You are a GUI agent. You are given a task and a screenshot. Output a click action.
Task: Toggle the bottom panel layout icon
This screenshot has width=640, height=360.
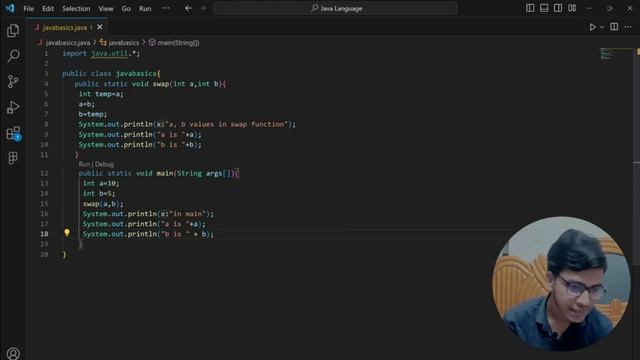tap(544, 8)
